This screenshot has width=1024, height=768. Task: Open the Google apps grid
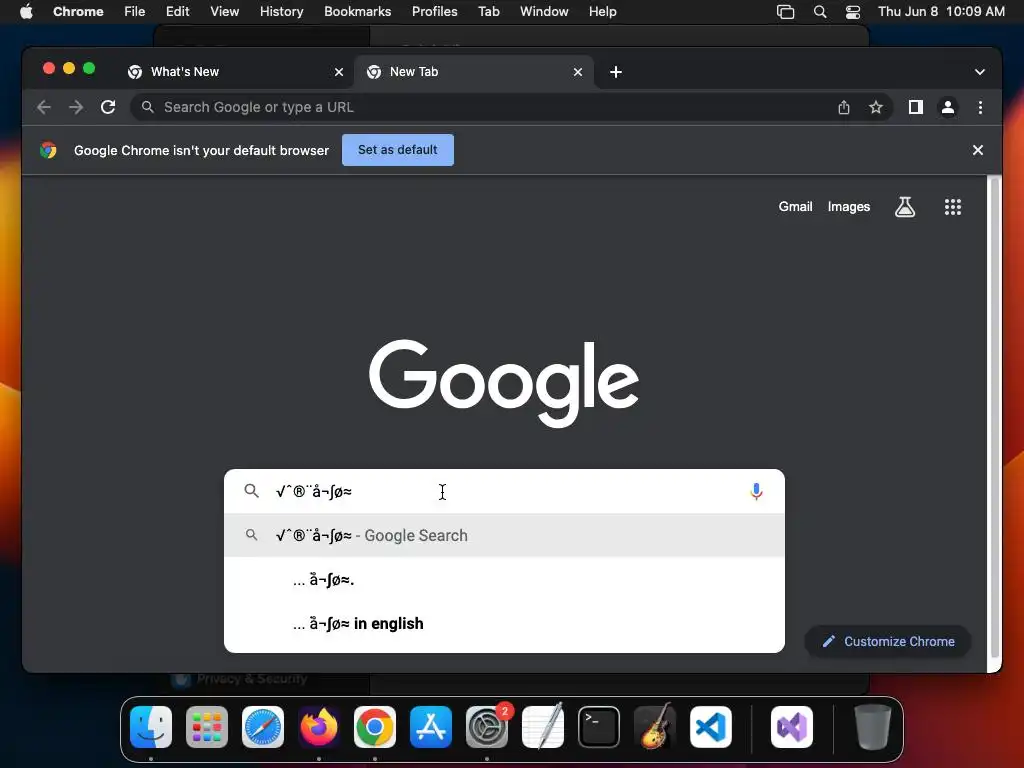[x=952, y=207]
